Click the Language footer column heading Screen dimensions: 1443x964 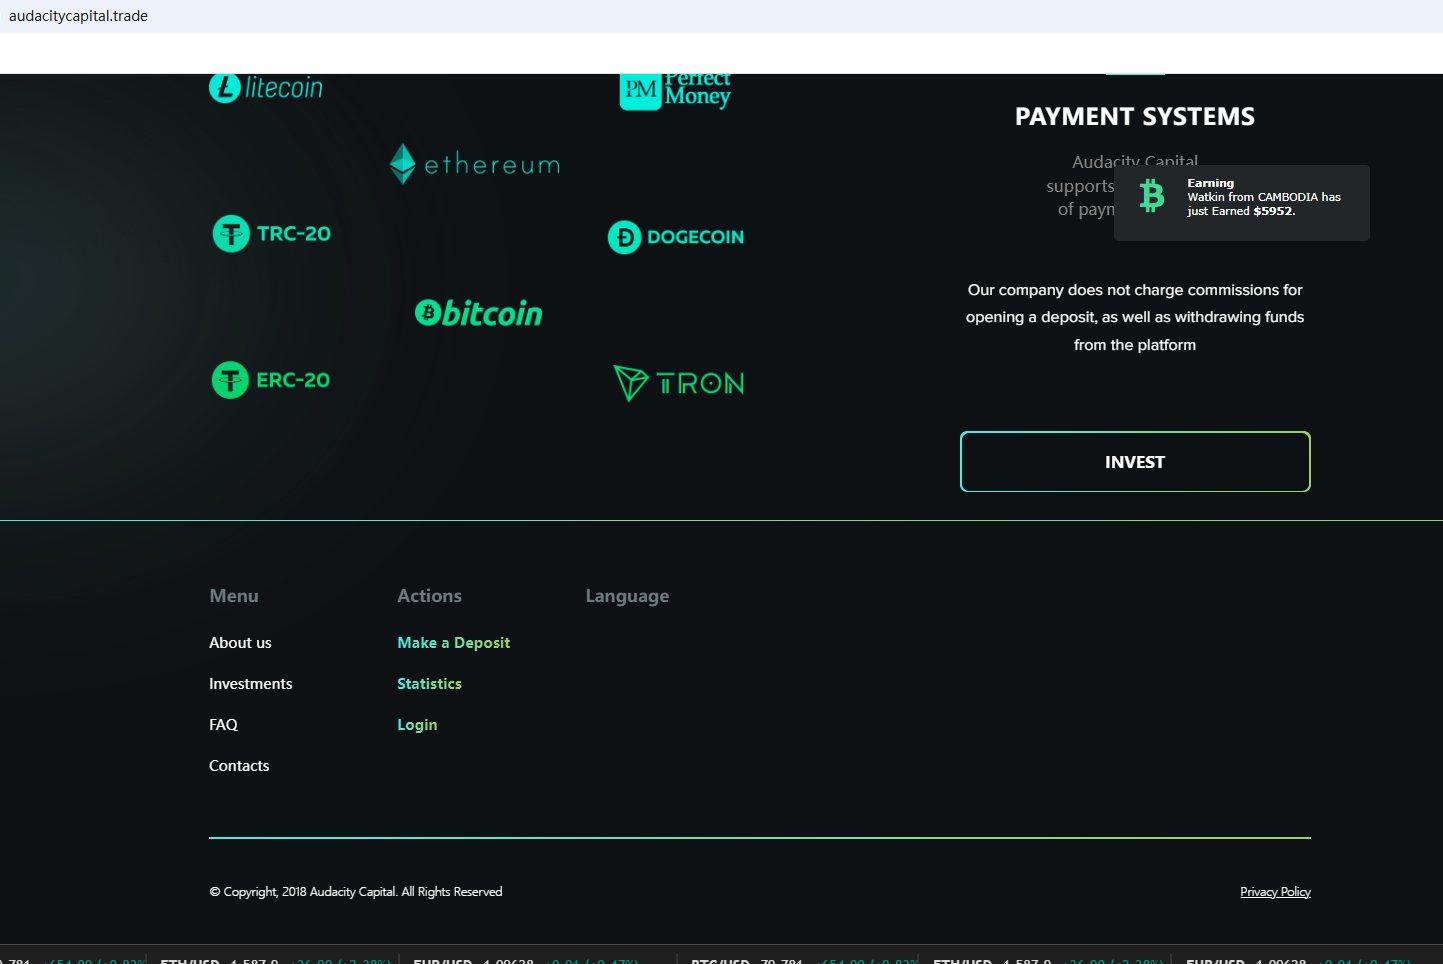tap(627, 597)
